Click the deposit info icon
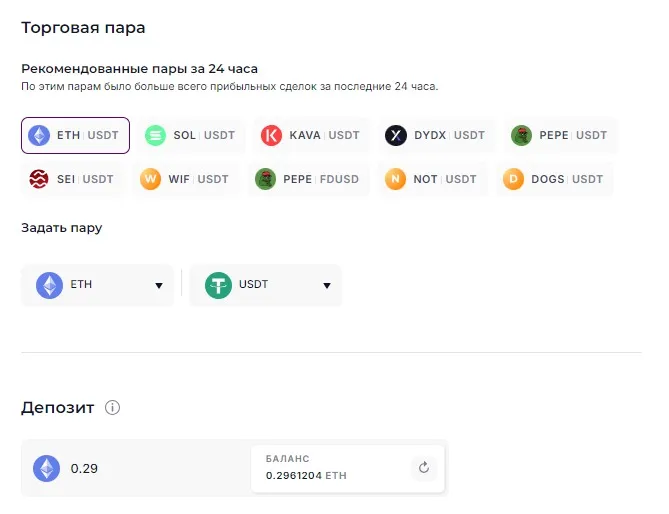This screenshot has height=514, width=669. [x=113, y=408]
